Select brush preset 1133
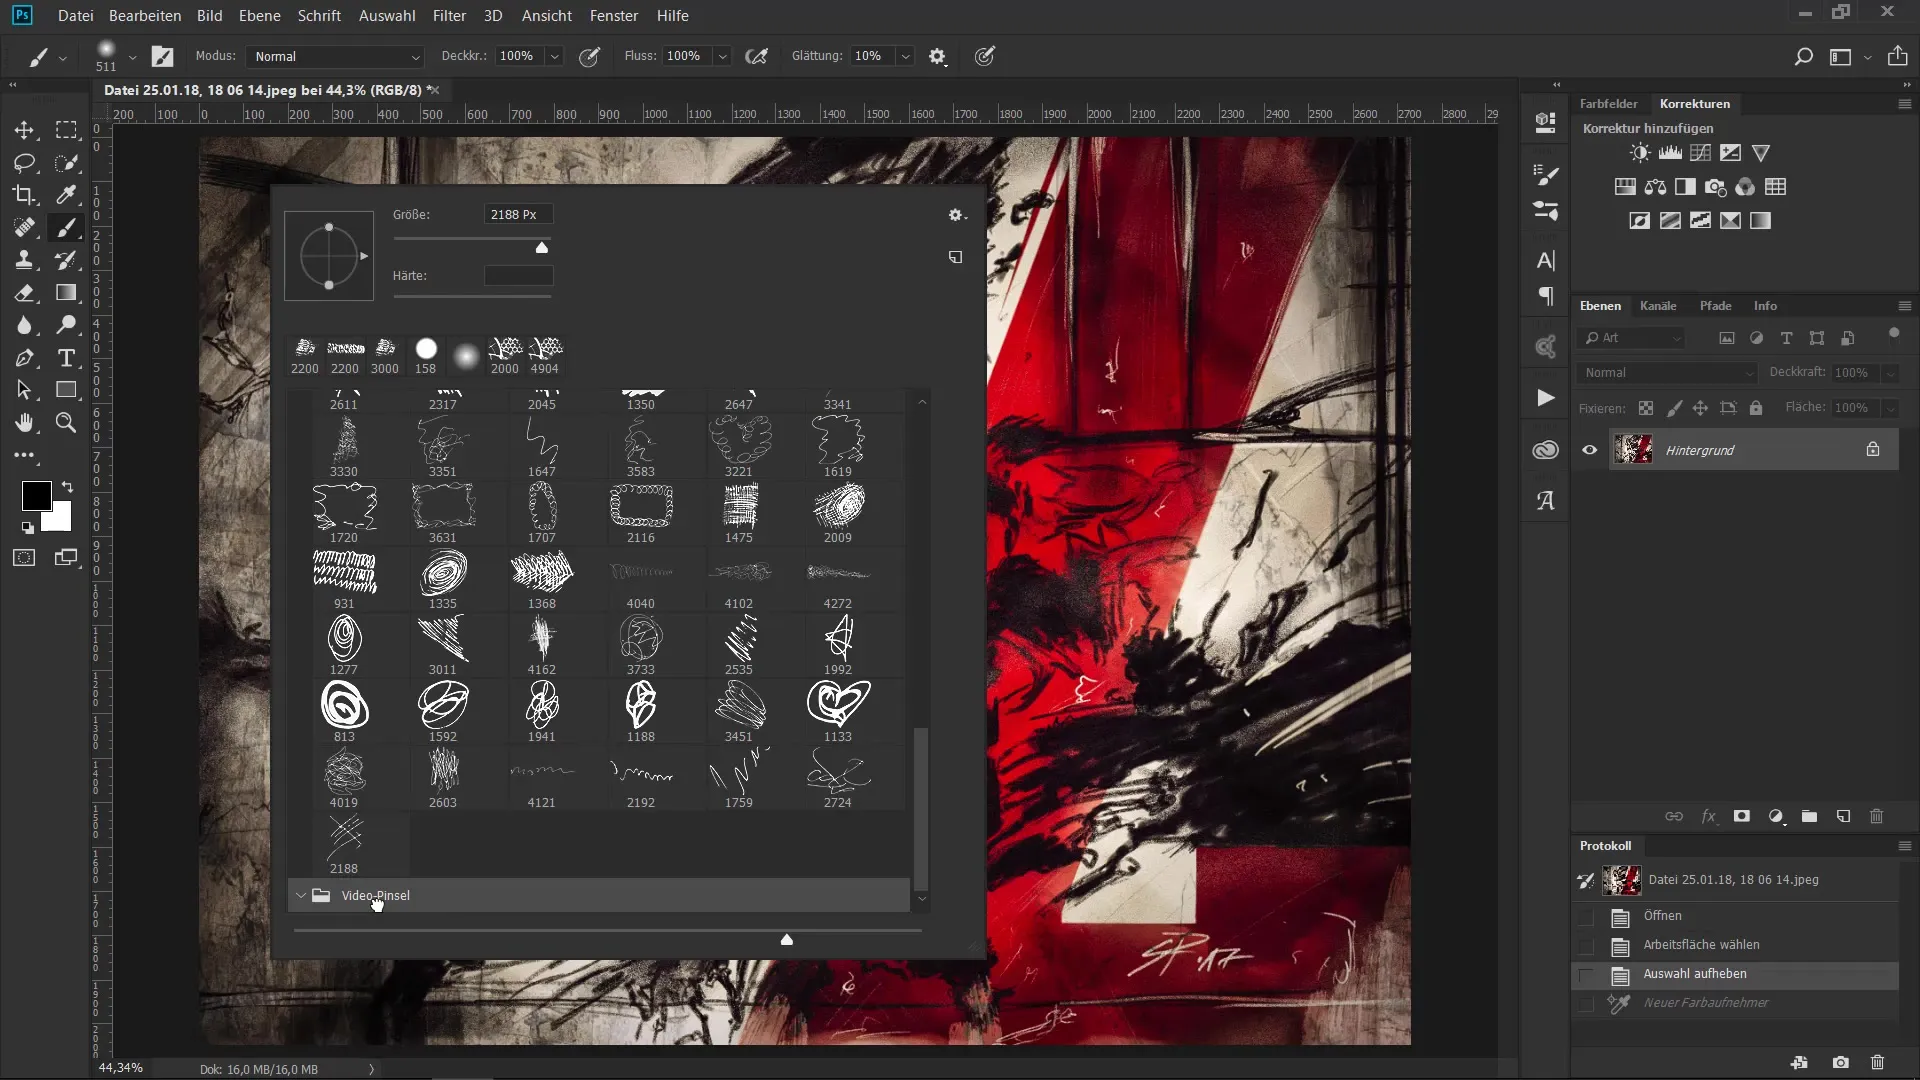Screen dimensions: 1920x1080 pyautogui.click(x=838, y=712)
